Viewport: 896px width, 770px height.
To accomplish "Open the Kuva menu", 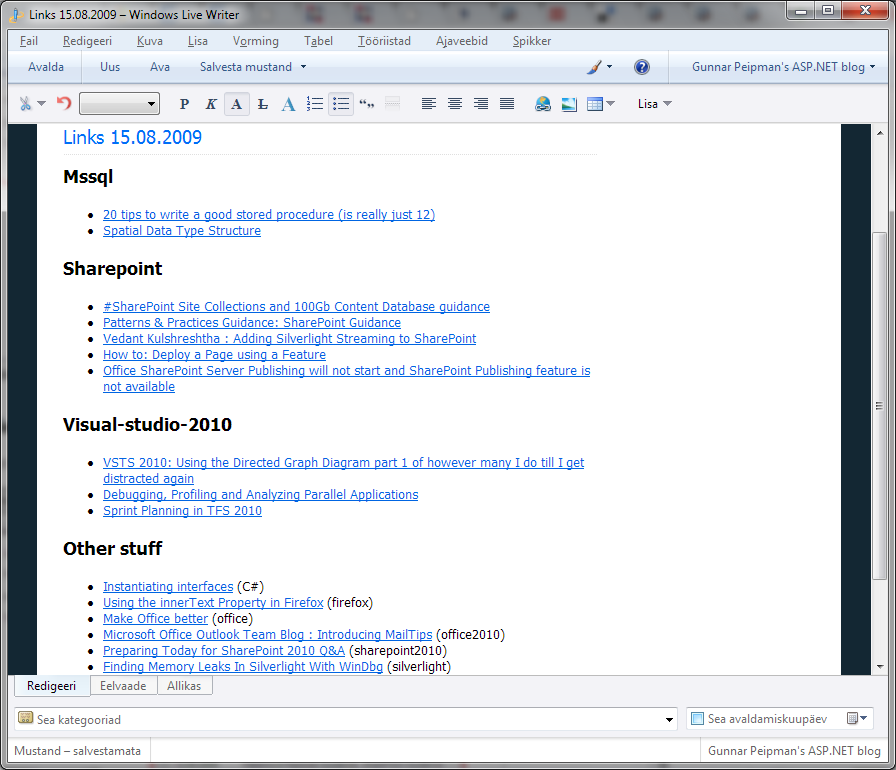I will 150,41.
